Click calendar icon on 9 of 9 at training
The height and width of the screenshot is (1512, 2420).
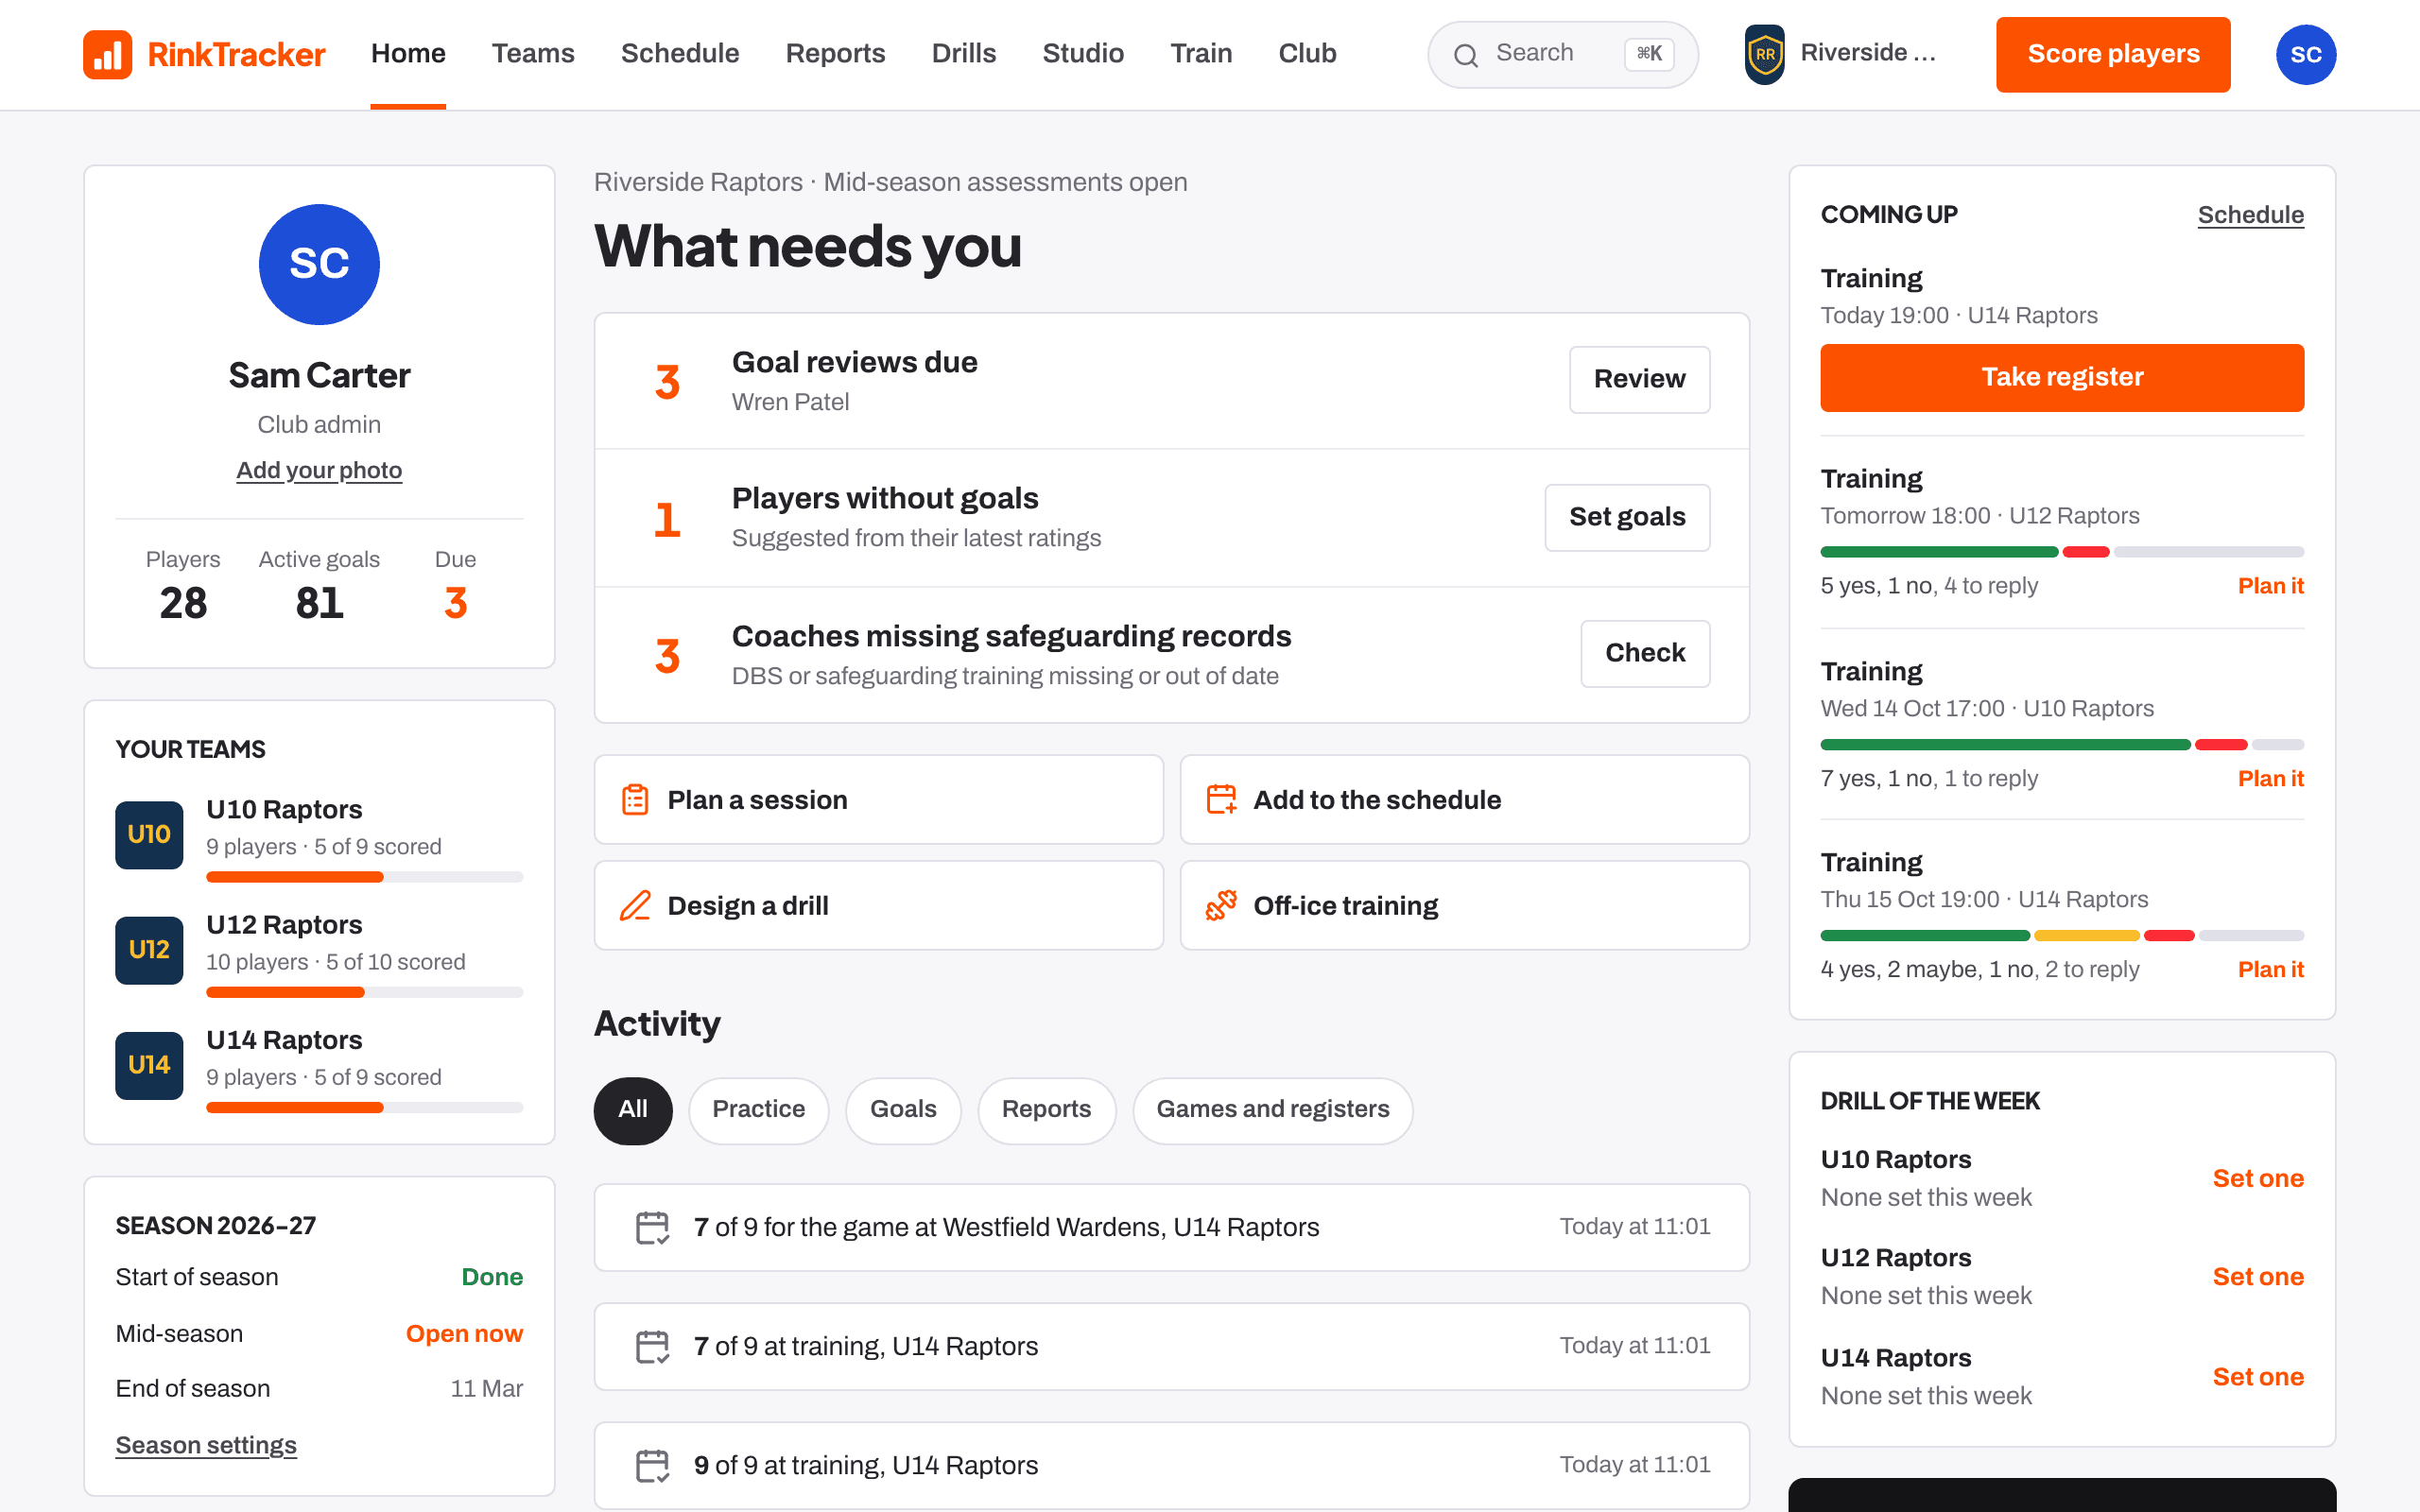point(652,1465)
